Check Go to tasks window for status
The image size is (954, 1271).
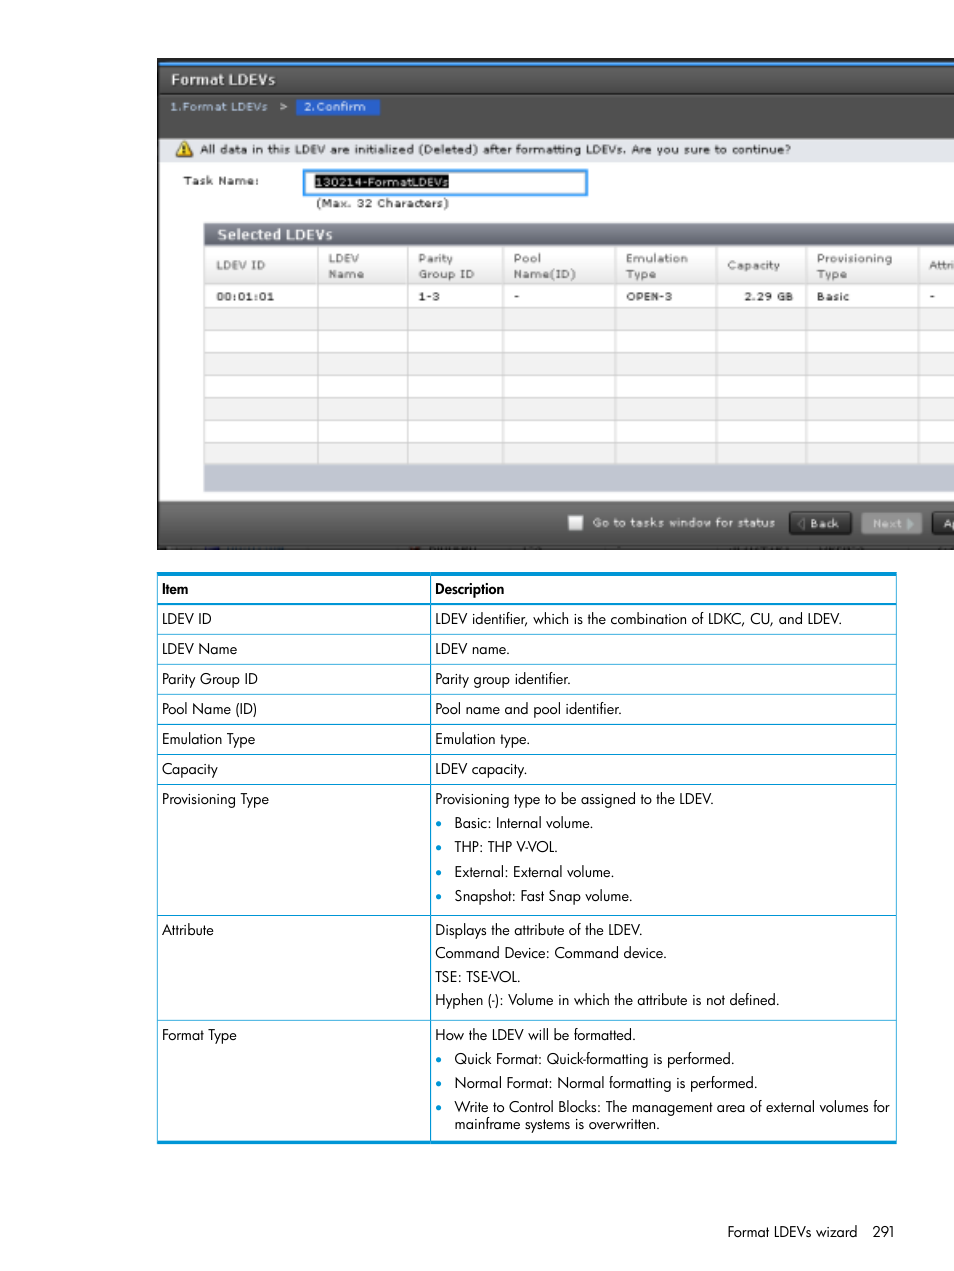(x=576, y=522)
